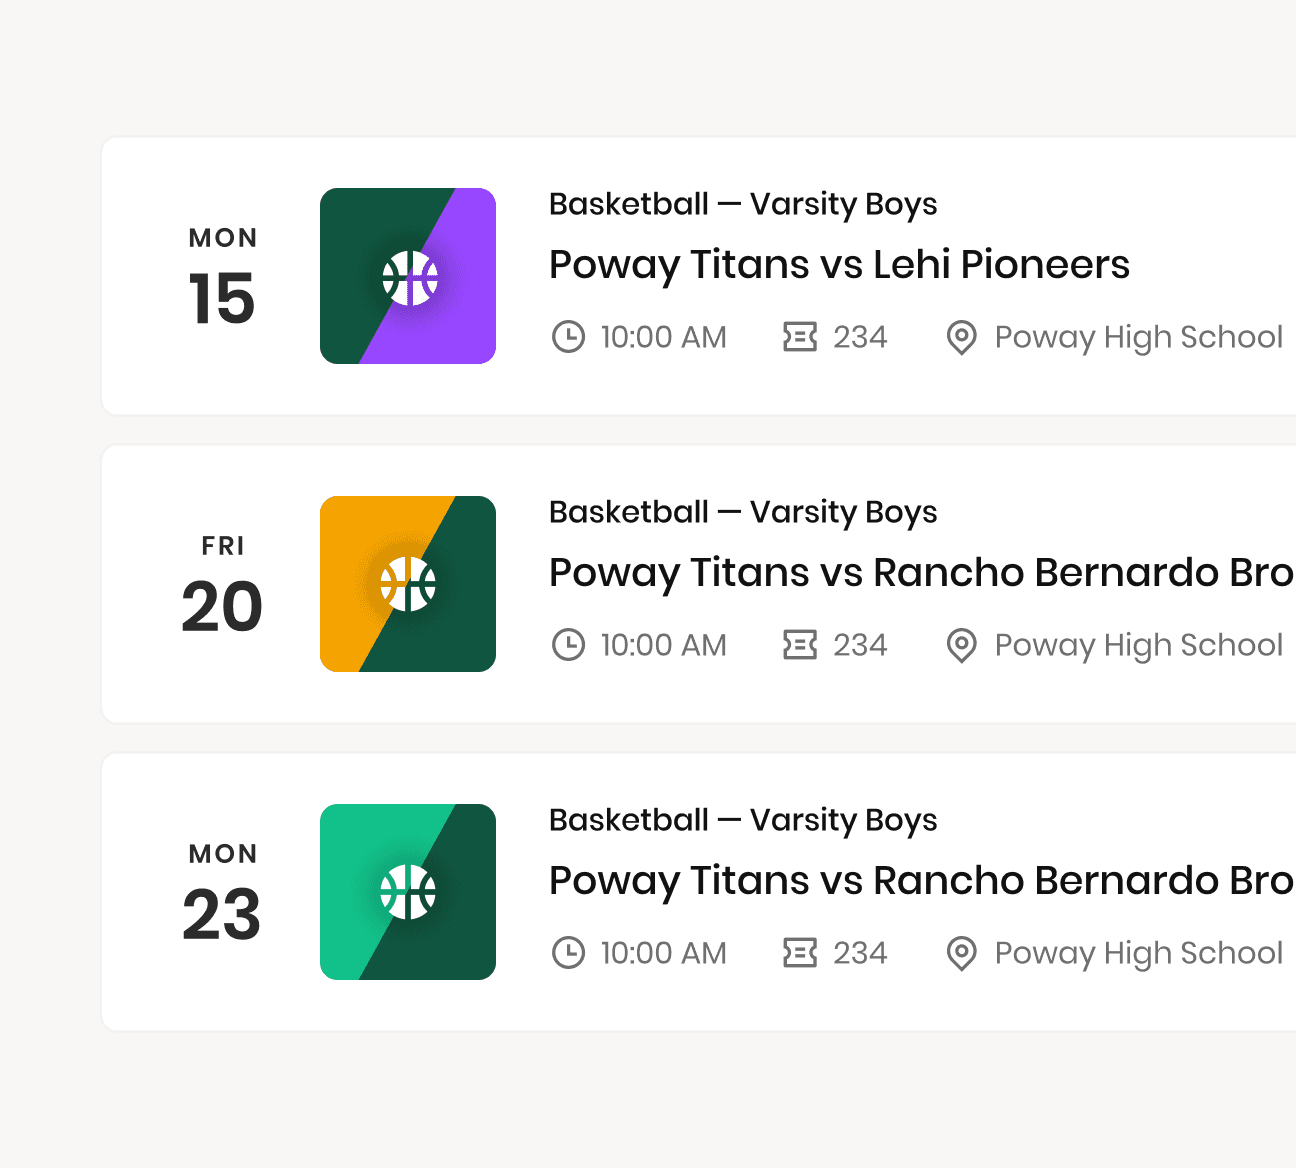
Task: Open the teal and dark green basketball thumbnail
Action: point(408,892)
